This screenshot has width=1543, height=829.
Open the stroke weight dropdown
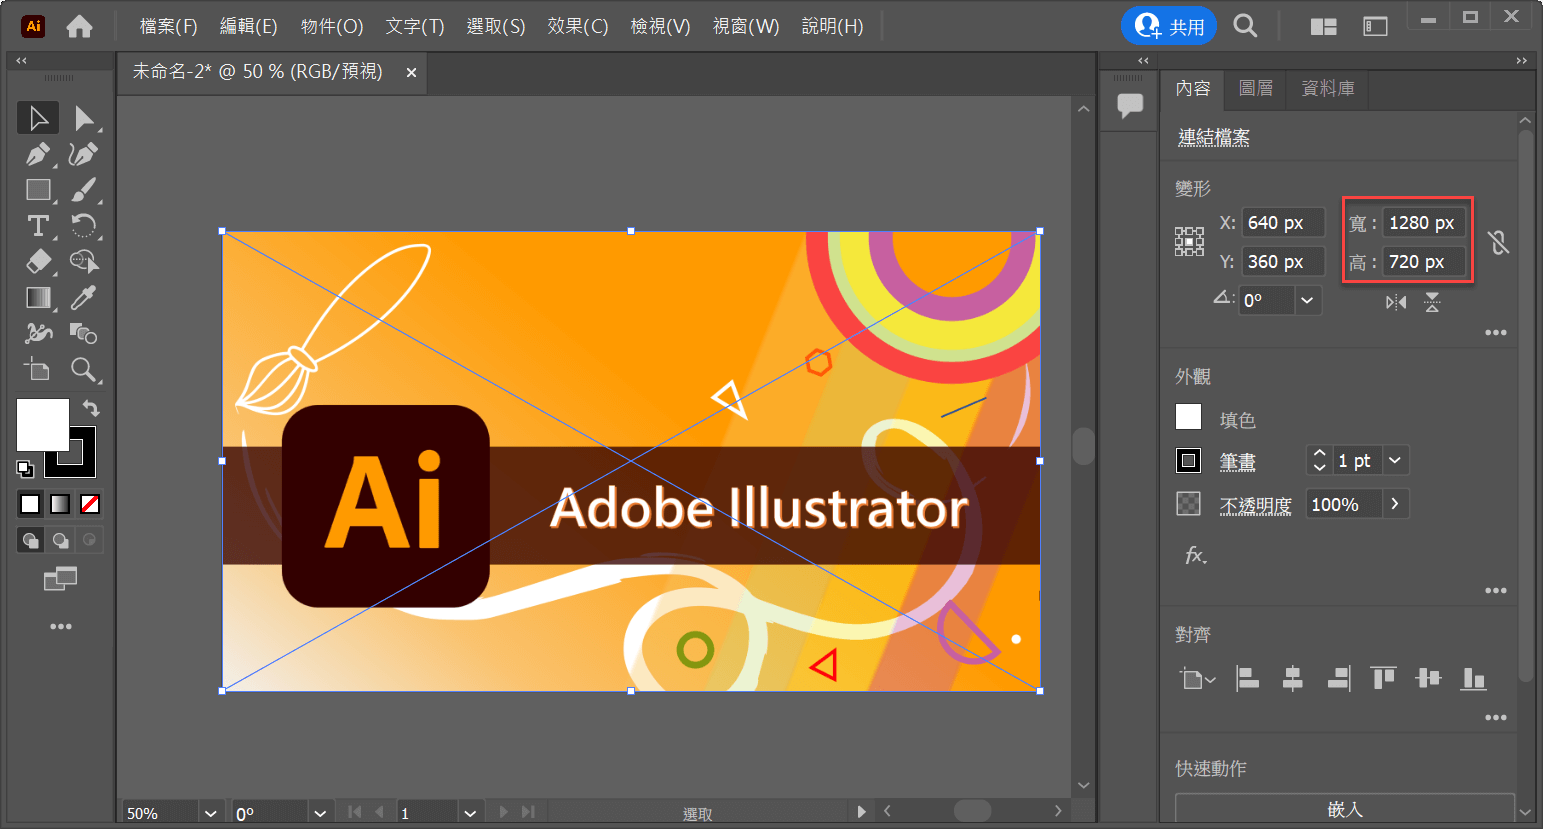click(x=1395, y=460)
